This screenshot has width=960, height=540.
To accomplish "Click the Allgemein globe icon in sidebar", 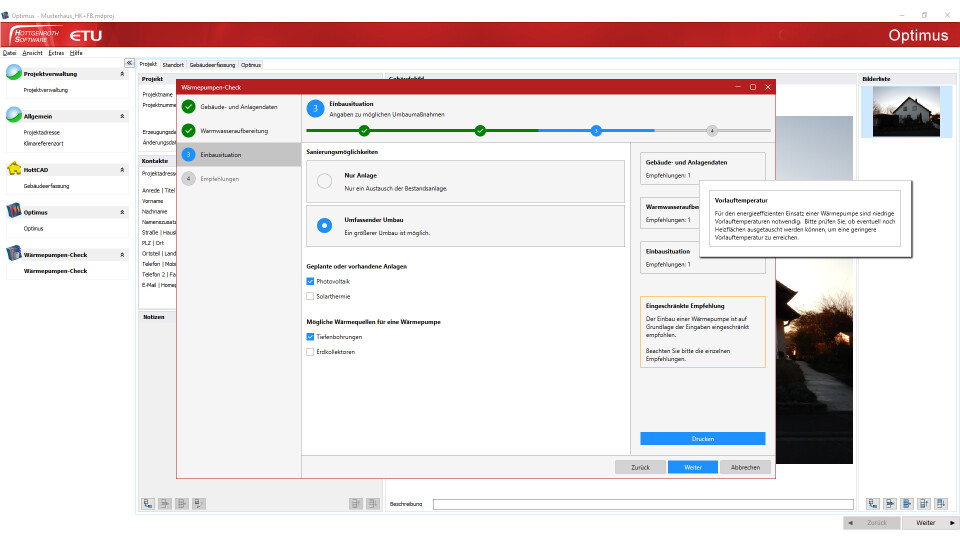I will point(14,116).
